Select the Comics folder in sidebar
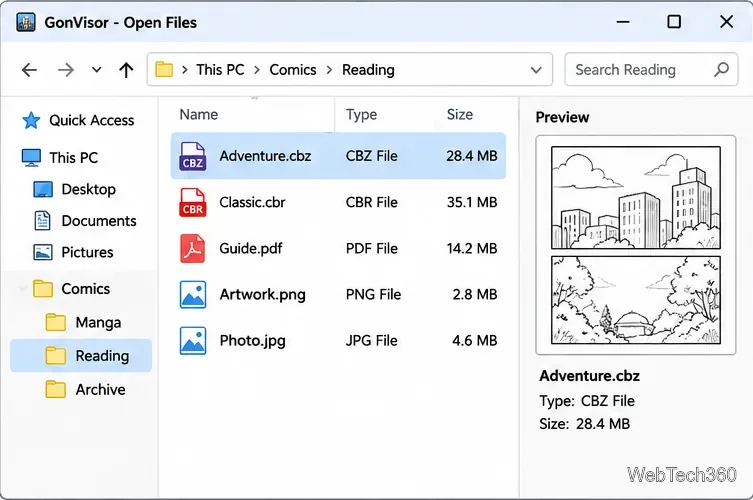This screenshot has height=500, width=753. (x=85, y=289)
